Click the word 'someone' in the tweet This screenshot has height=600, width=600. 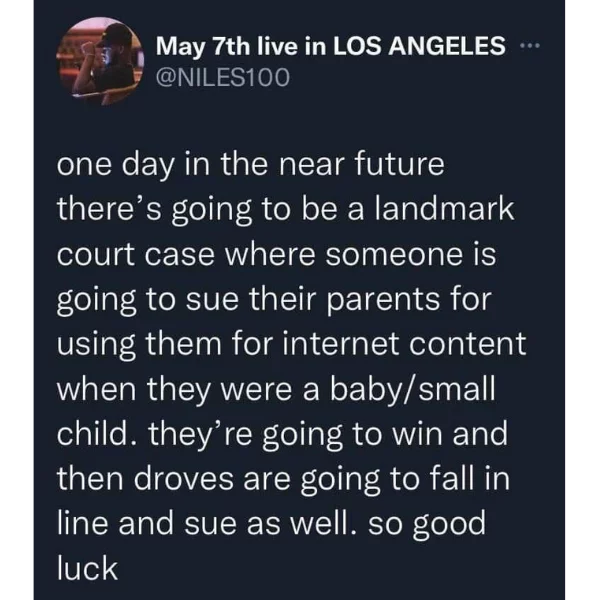394,255
